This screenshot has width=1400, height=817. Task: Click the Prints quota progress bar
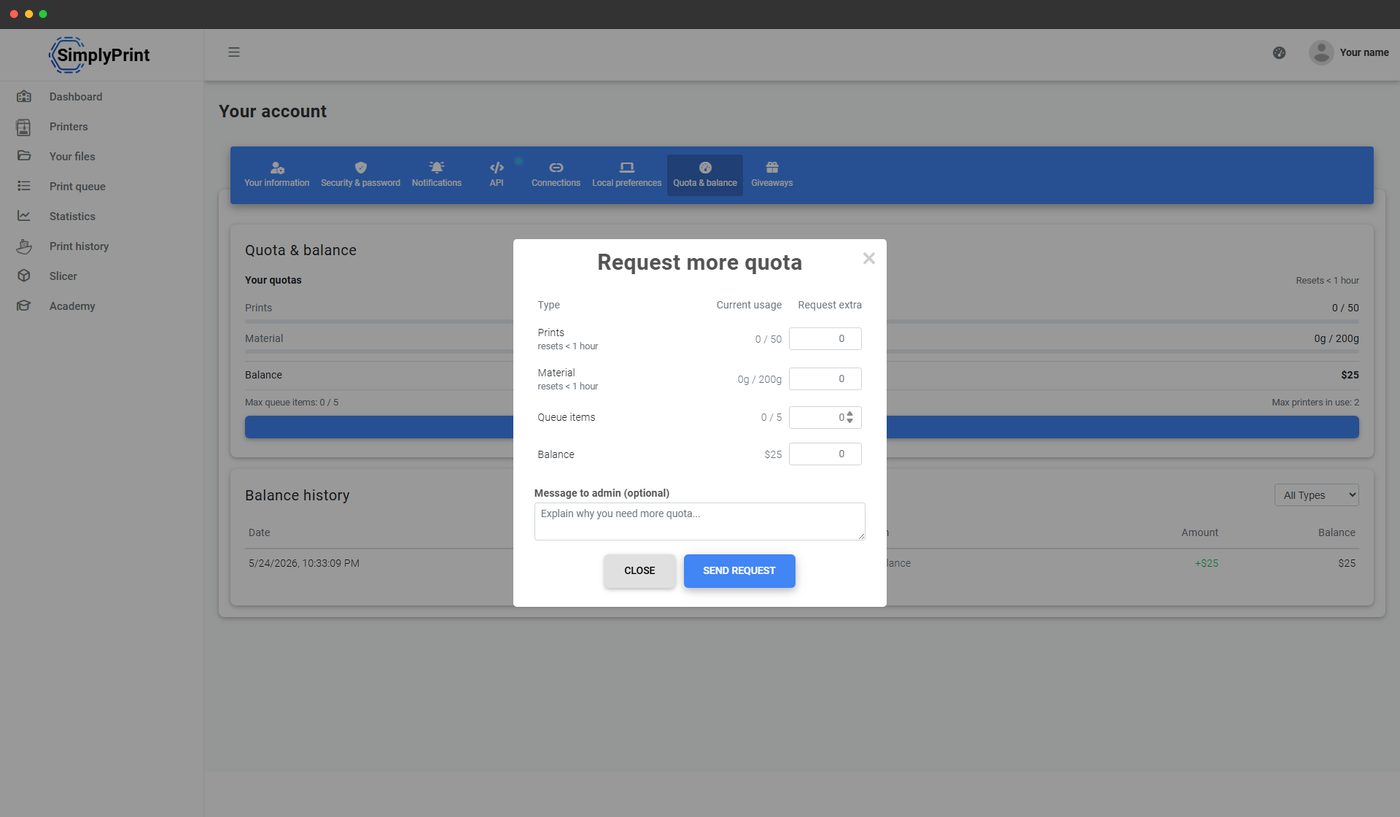(x=802, y=321)
